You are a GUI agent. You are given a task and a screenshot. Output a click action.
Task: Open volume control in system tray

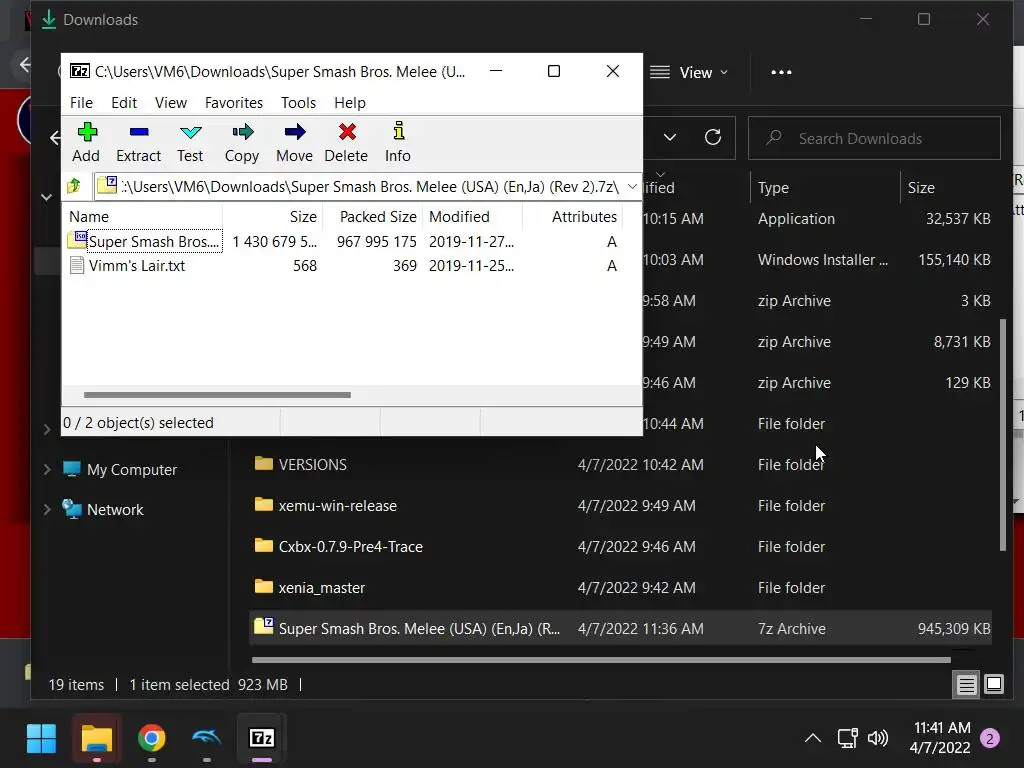[878, 739]
